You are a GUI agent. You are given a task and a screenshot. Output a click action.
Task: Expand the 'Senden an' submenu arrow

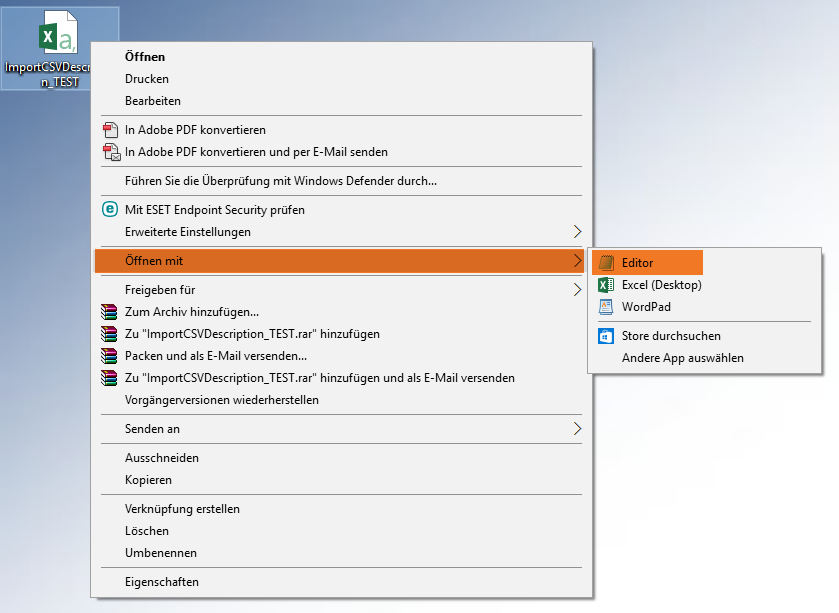coord(577,428)
